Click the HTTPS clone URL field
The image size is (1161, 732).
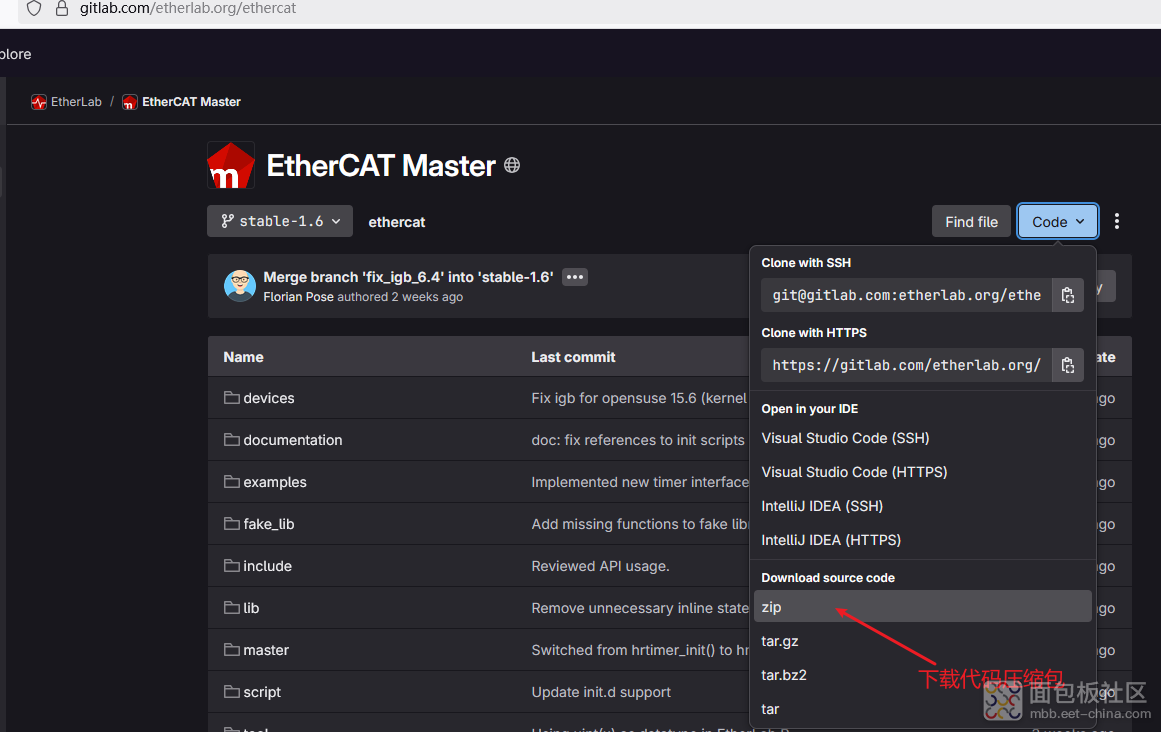[x=906, y=365]
